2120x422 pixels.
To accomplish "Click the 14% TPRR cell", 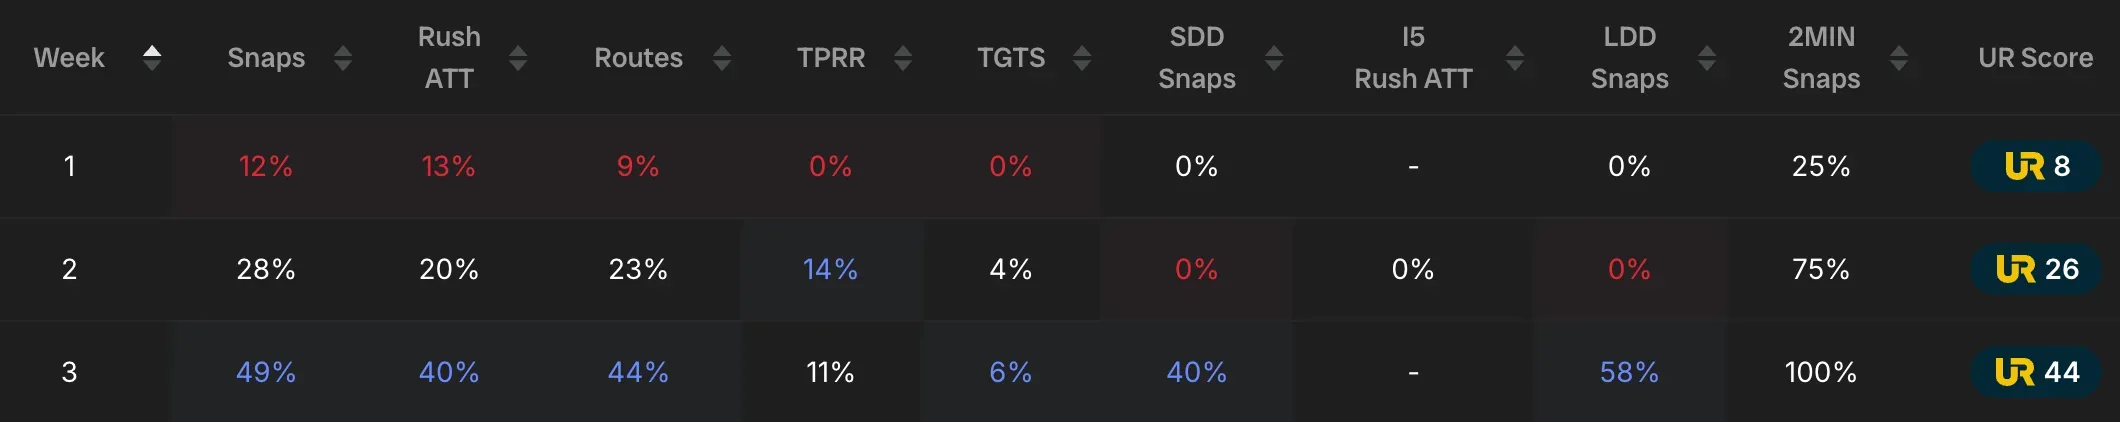I will point(830,269).
